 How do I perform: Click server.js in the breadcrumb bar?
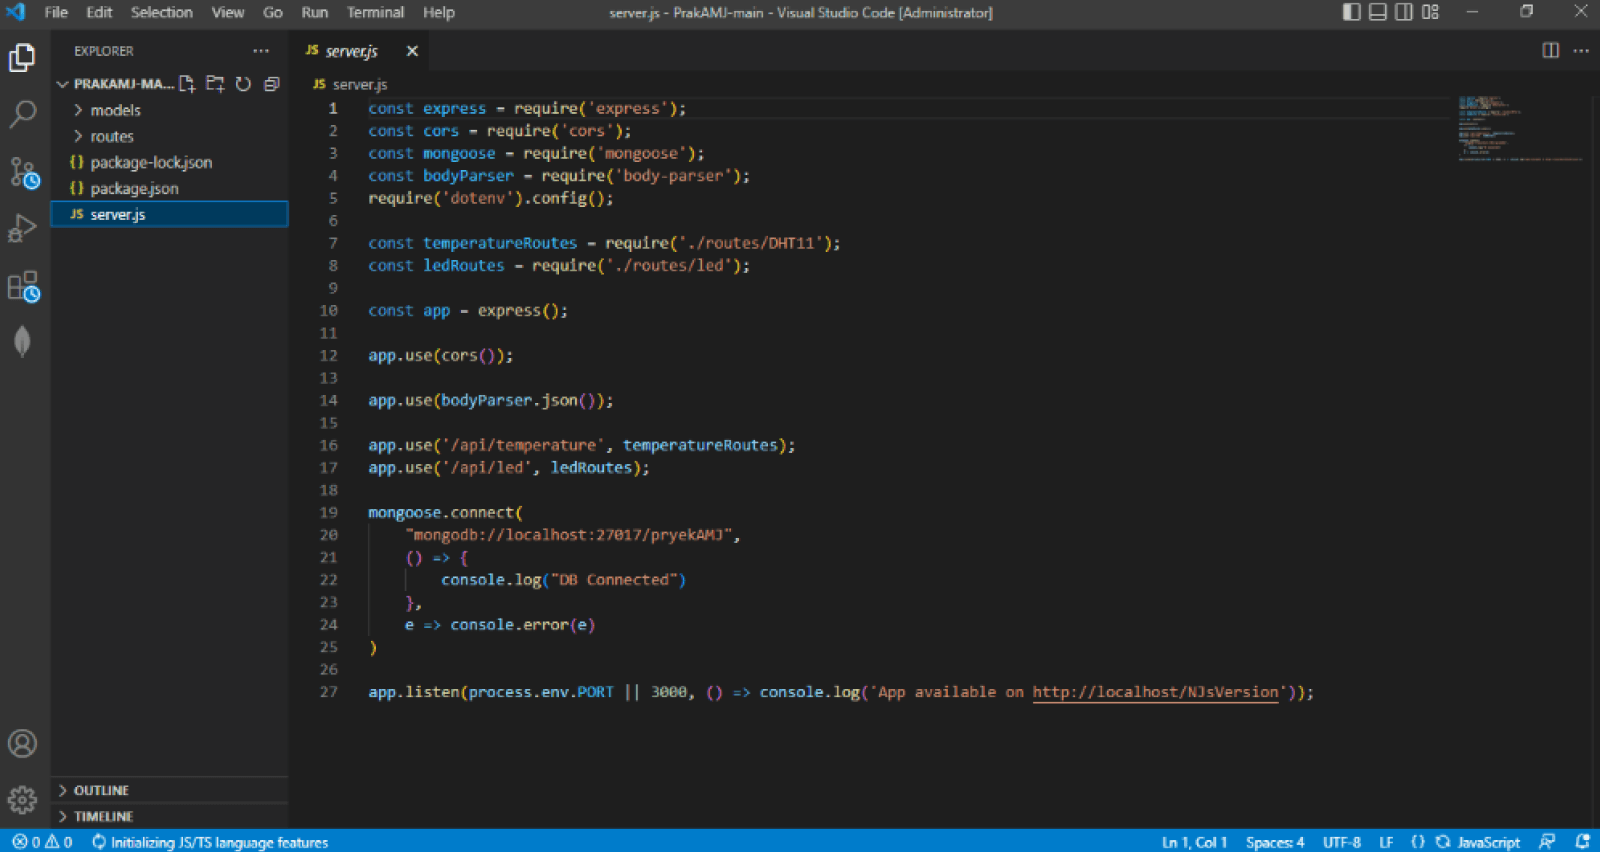pos(359,84)
